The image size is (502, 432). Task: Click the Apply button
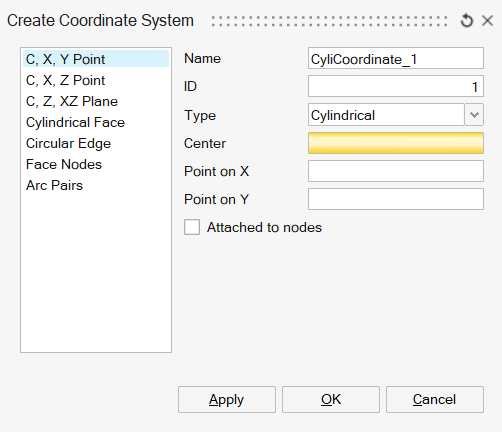tap(227, 399)
